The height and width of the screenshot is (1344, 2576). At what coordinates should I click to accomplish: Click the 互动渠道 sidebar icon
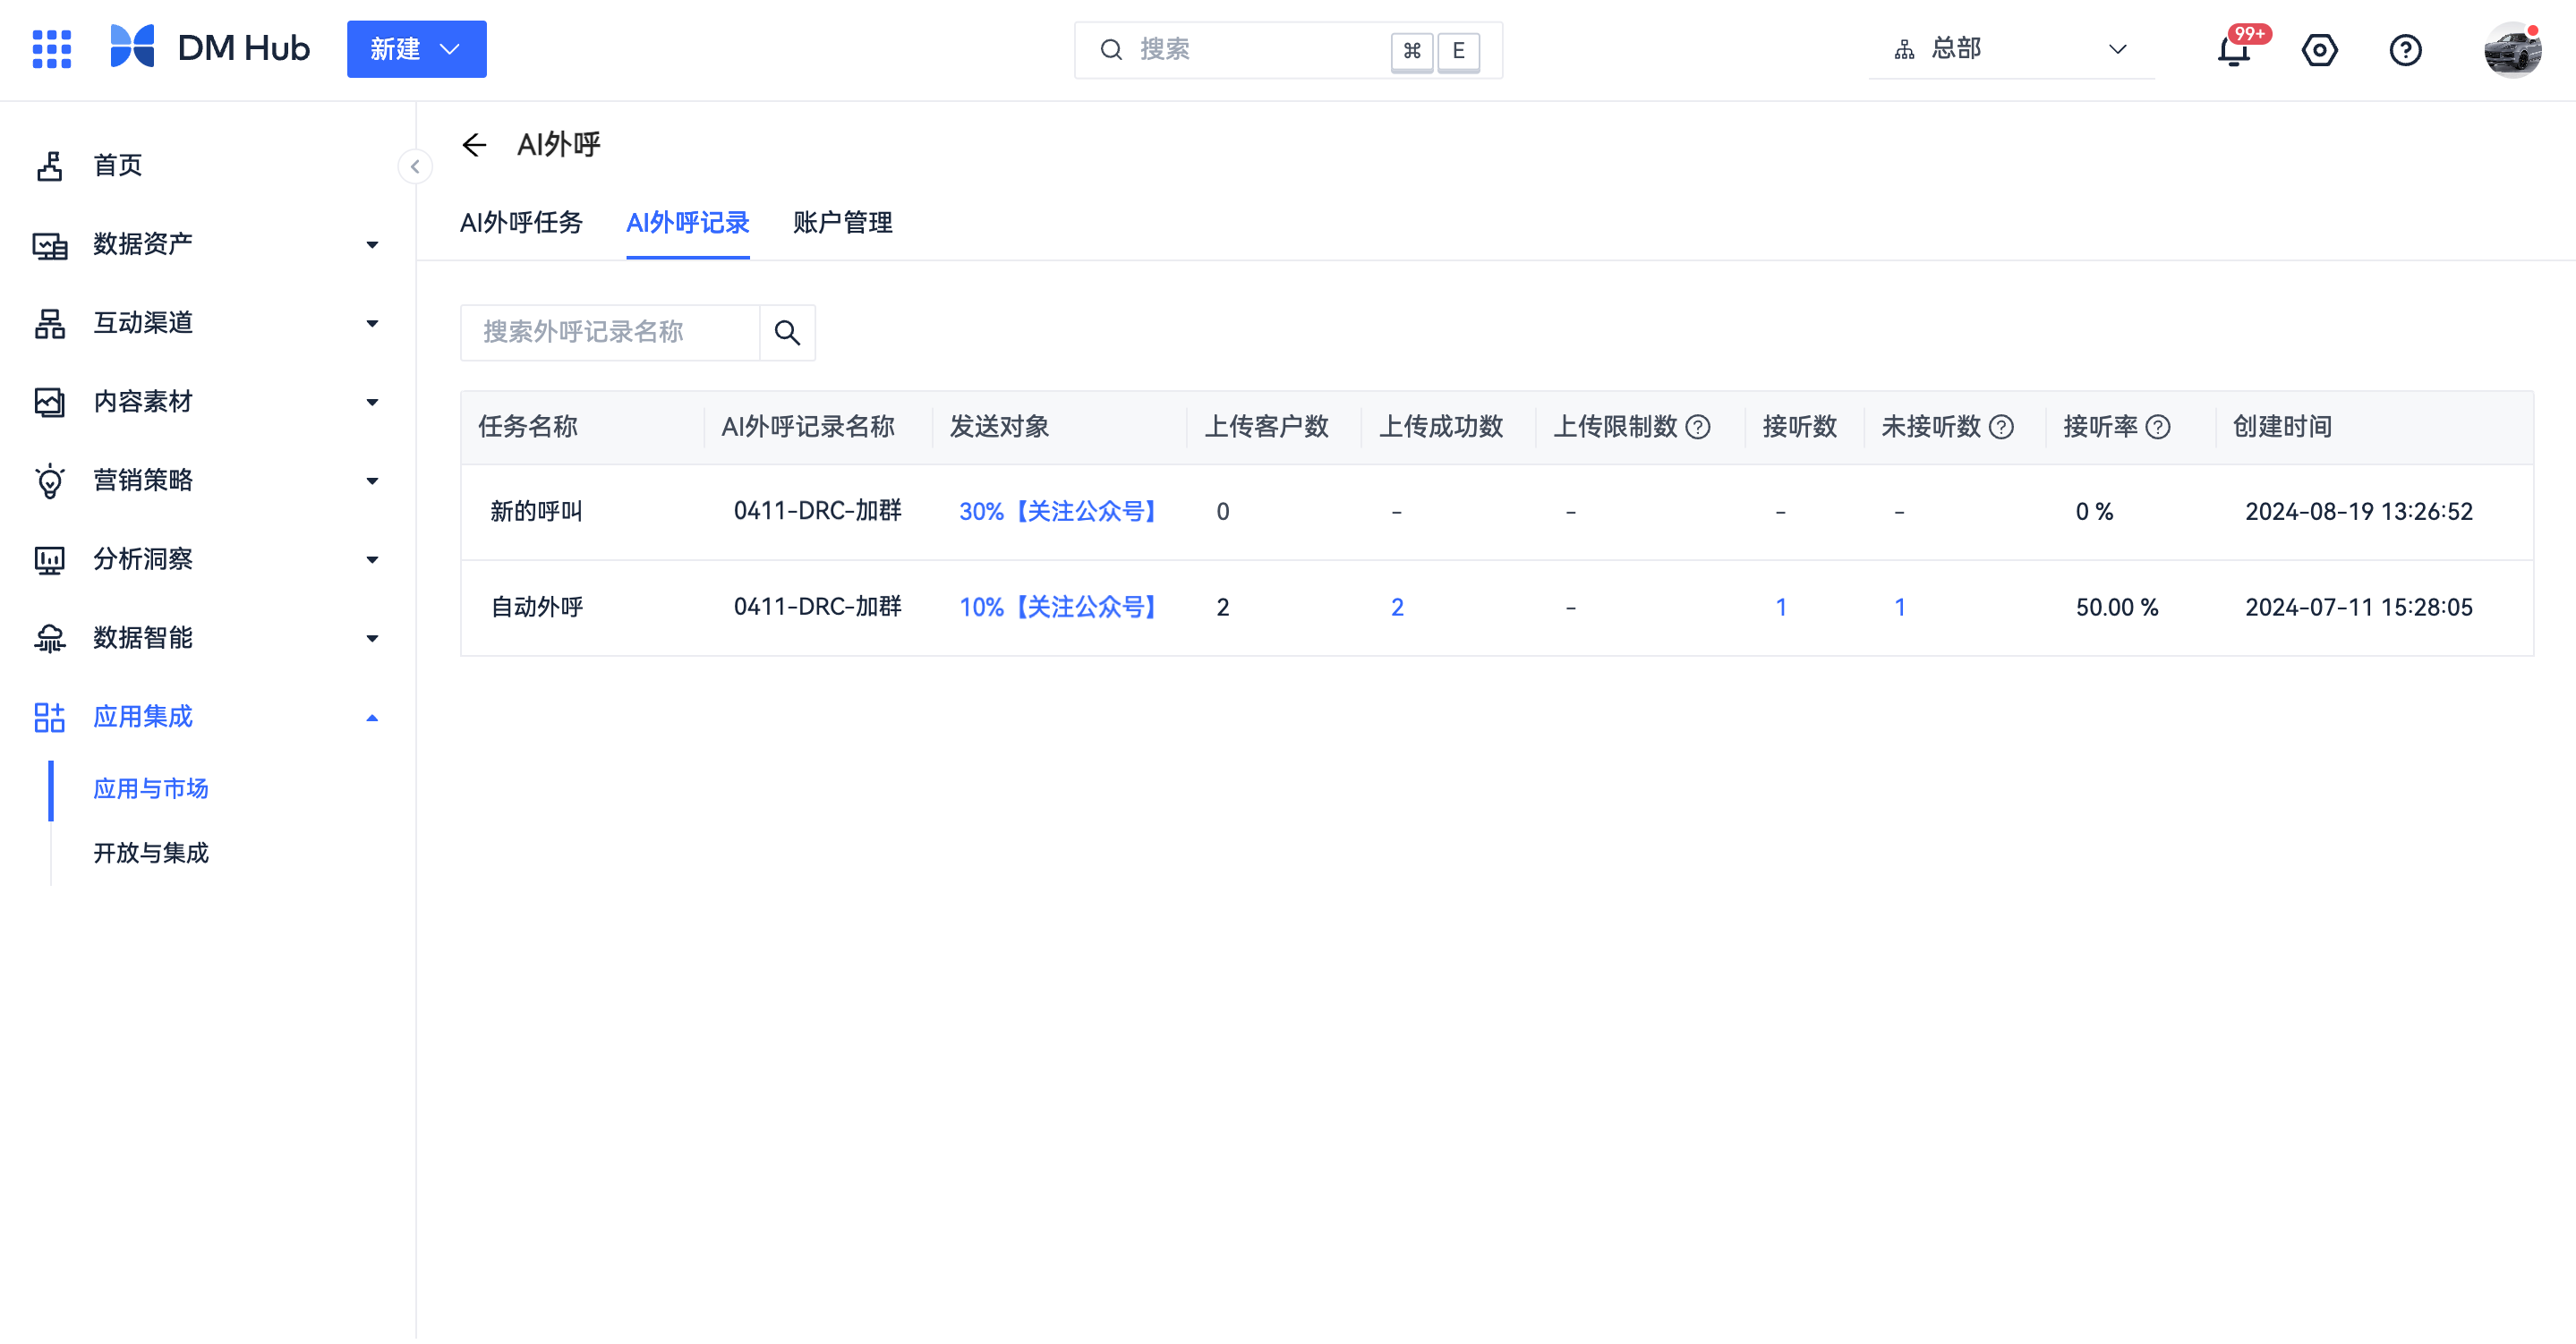pos(50,323)
